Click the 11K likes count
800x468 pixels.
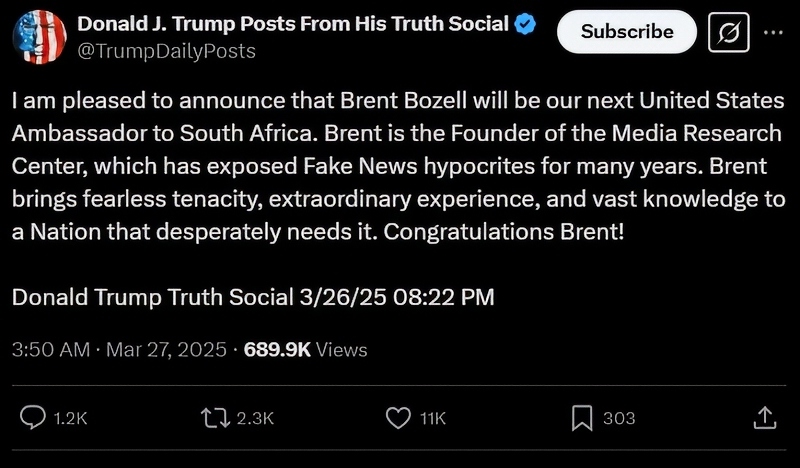(433, 418)
